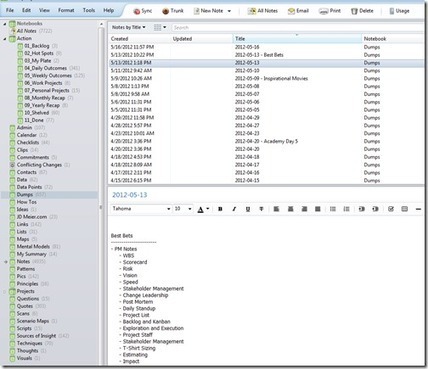Justify the text
Screen dimensions: 428x369
coord(318,209)
